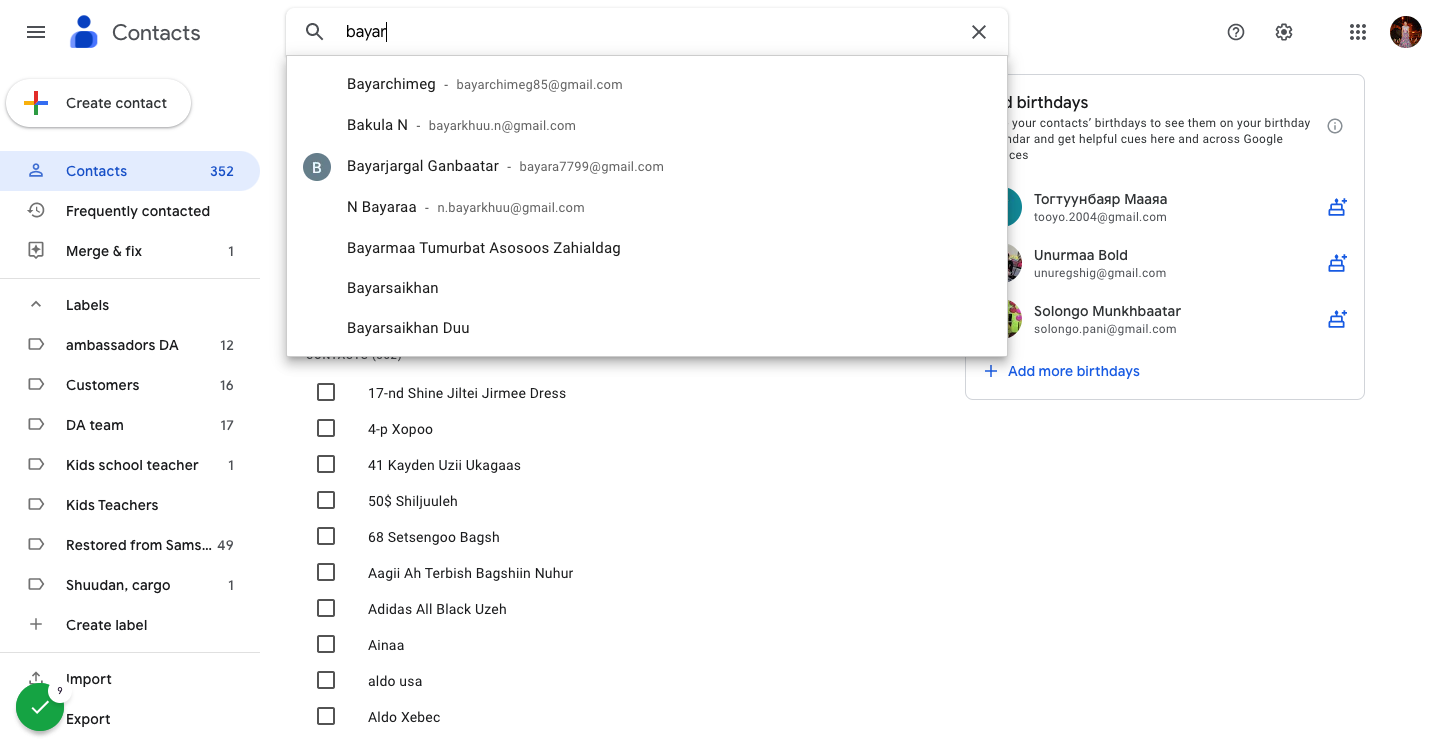The image size is (1440, 739).
Task: Check the 17-nd Shine Jiltei Jirmee Dress checkbox
Action: coord(326,392)
